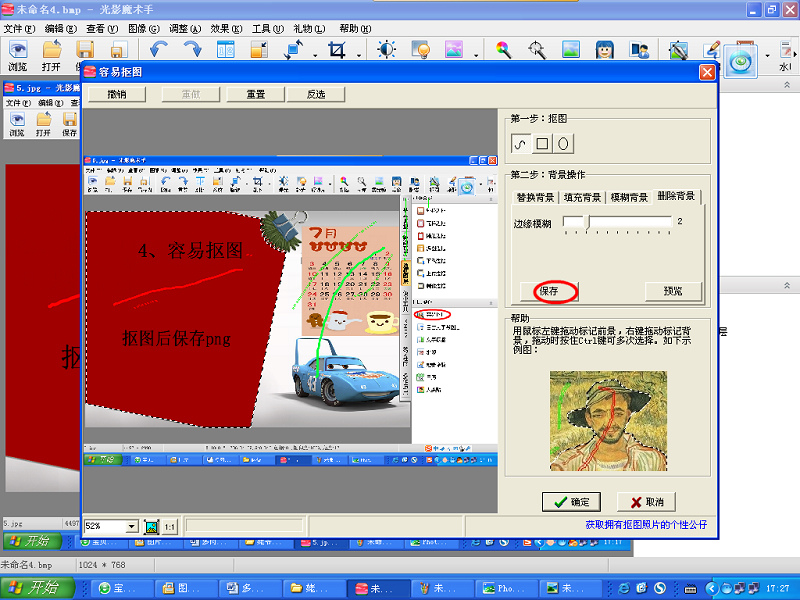Switch to the 替换背景 tab
800x600 pixels.
[x=535, y=197]
